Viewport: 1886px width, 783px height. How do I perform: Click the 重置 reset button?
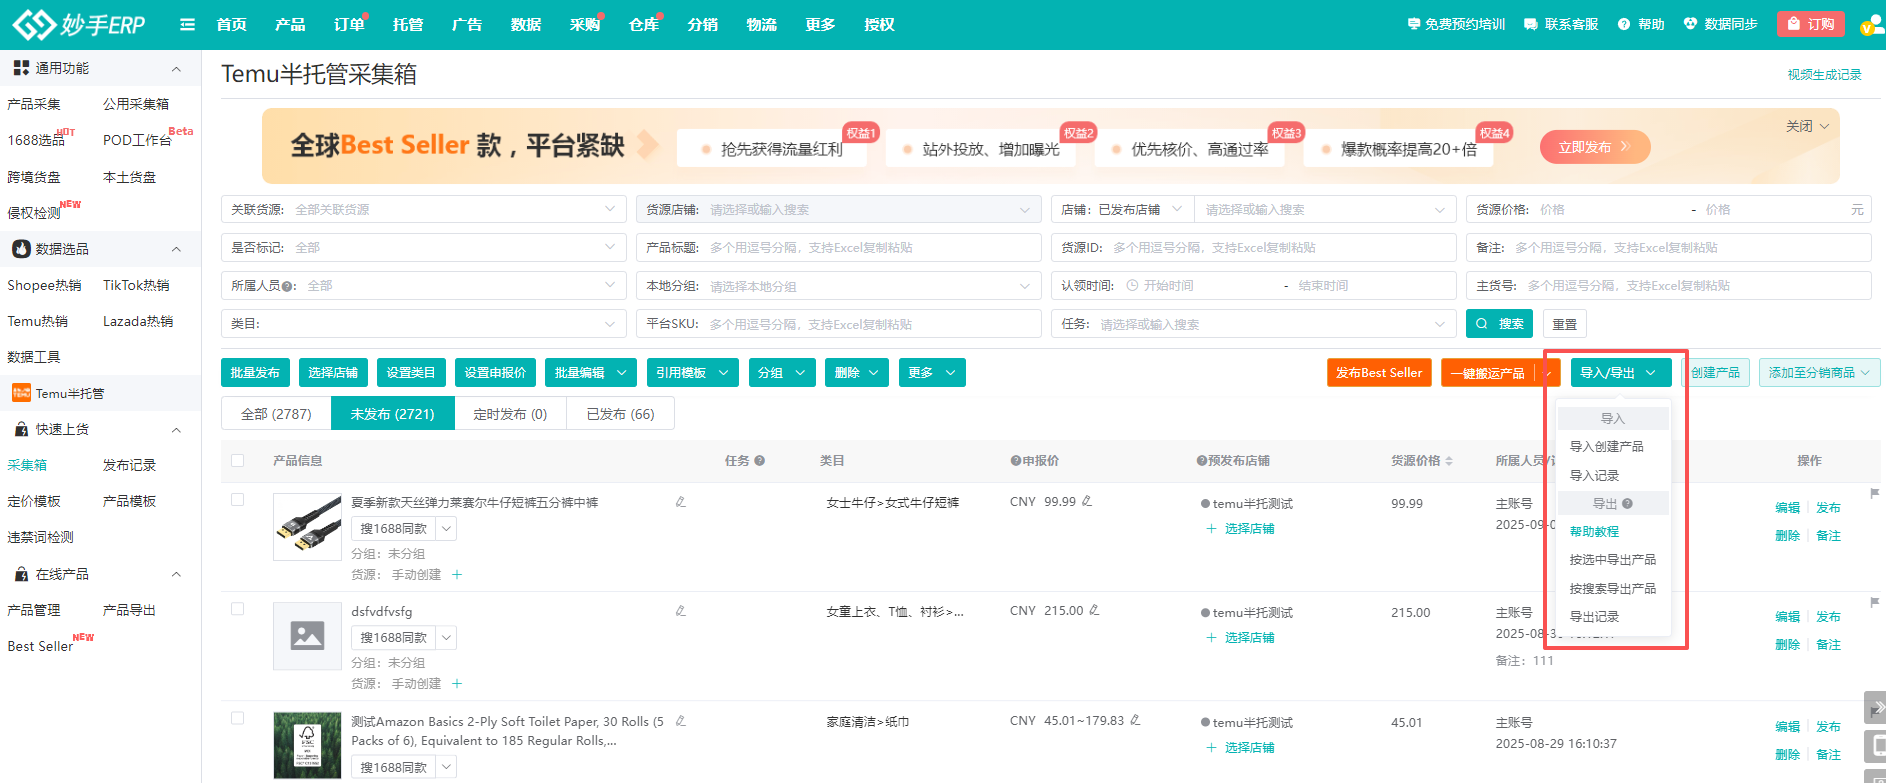point(1565,324)
